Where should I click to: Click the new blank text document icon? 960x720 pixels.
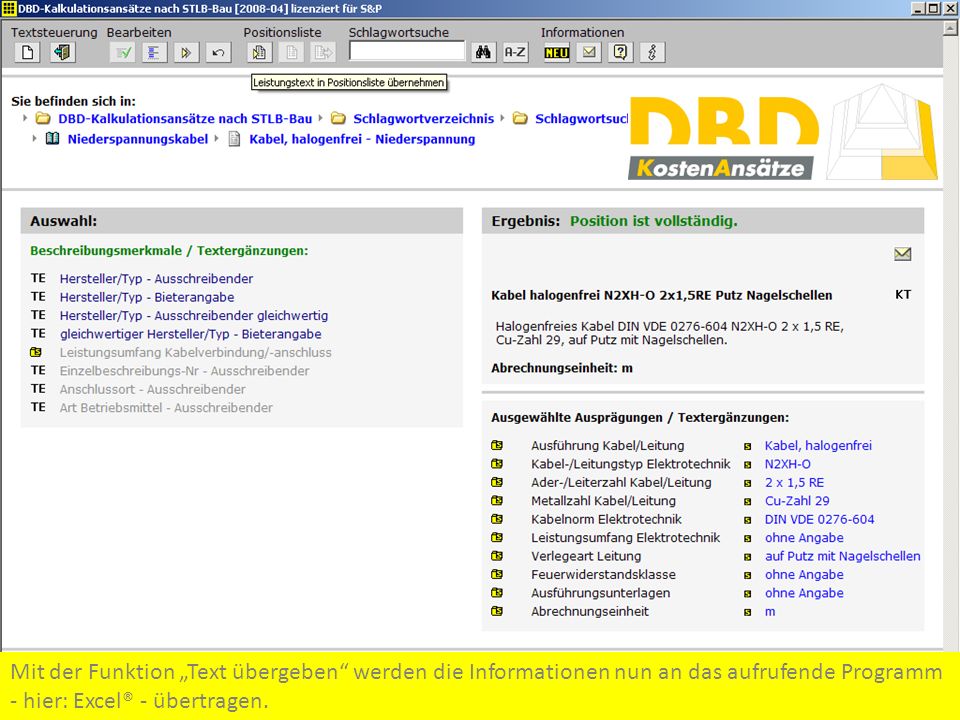28,53
